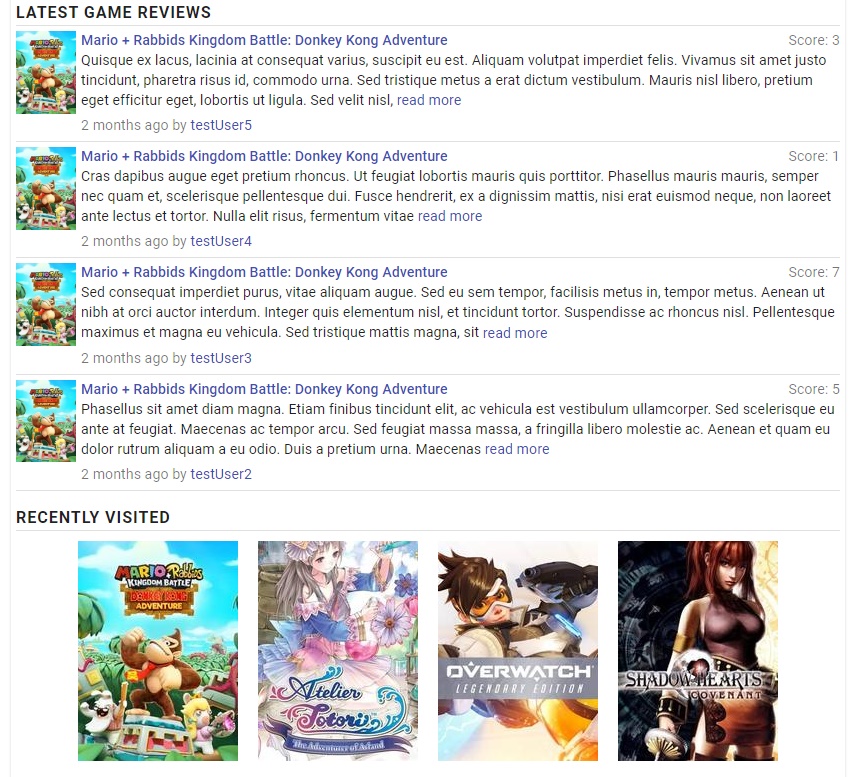Open game title link in testUser4's review

pos(264,156)
